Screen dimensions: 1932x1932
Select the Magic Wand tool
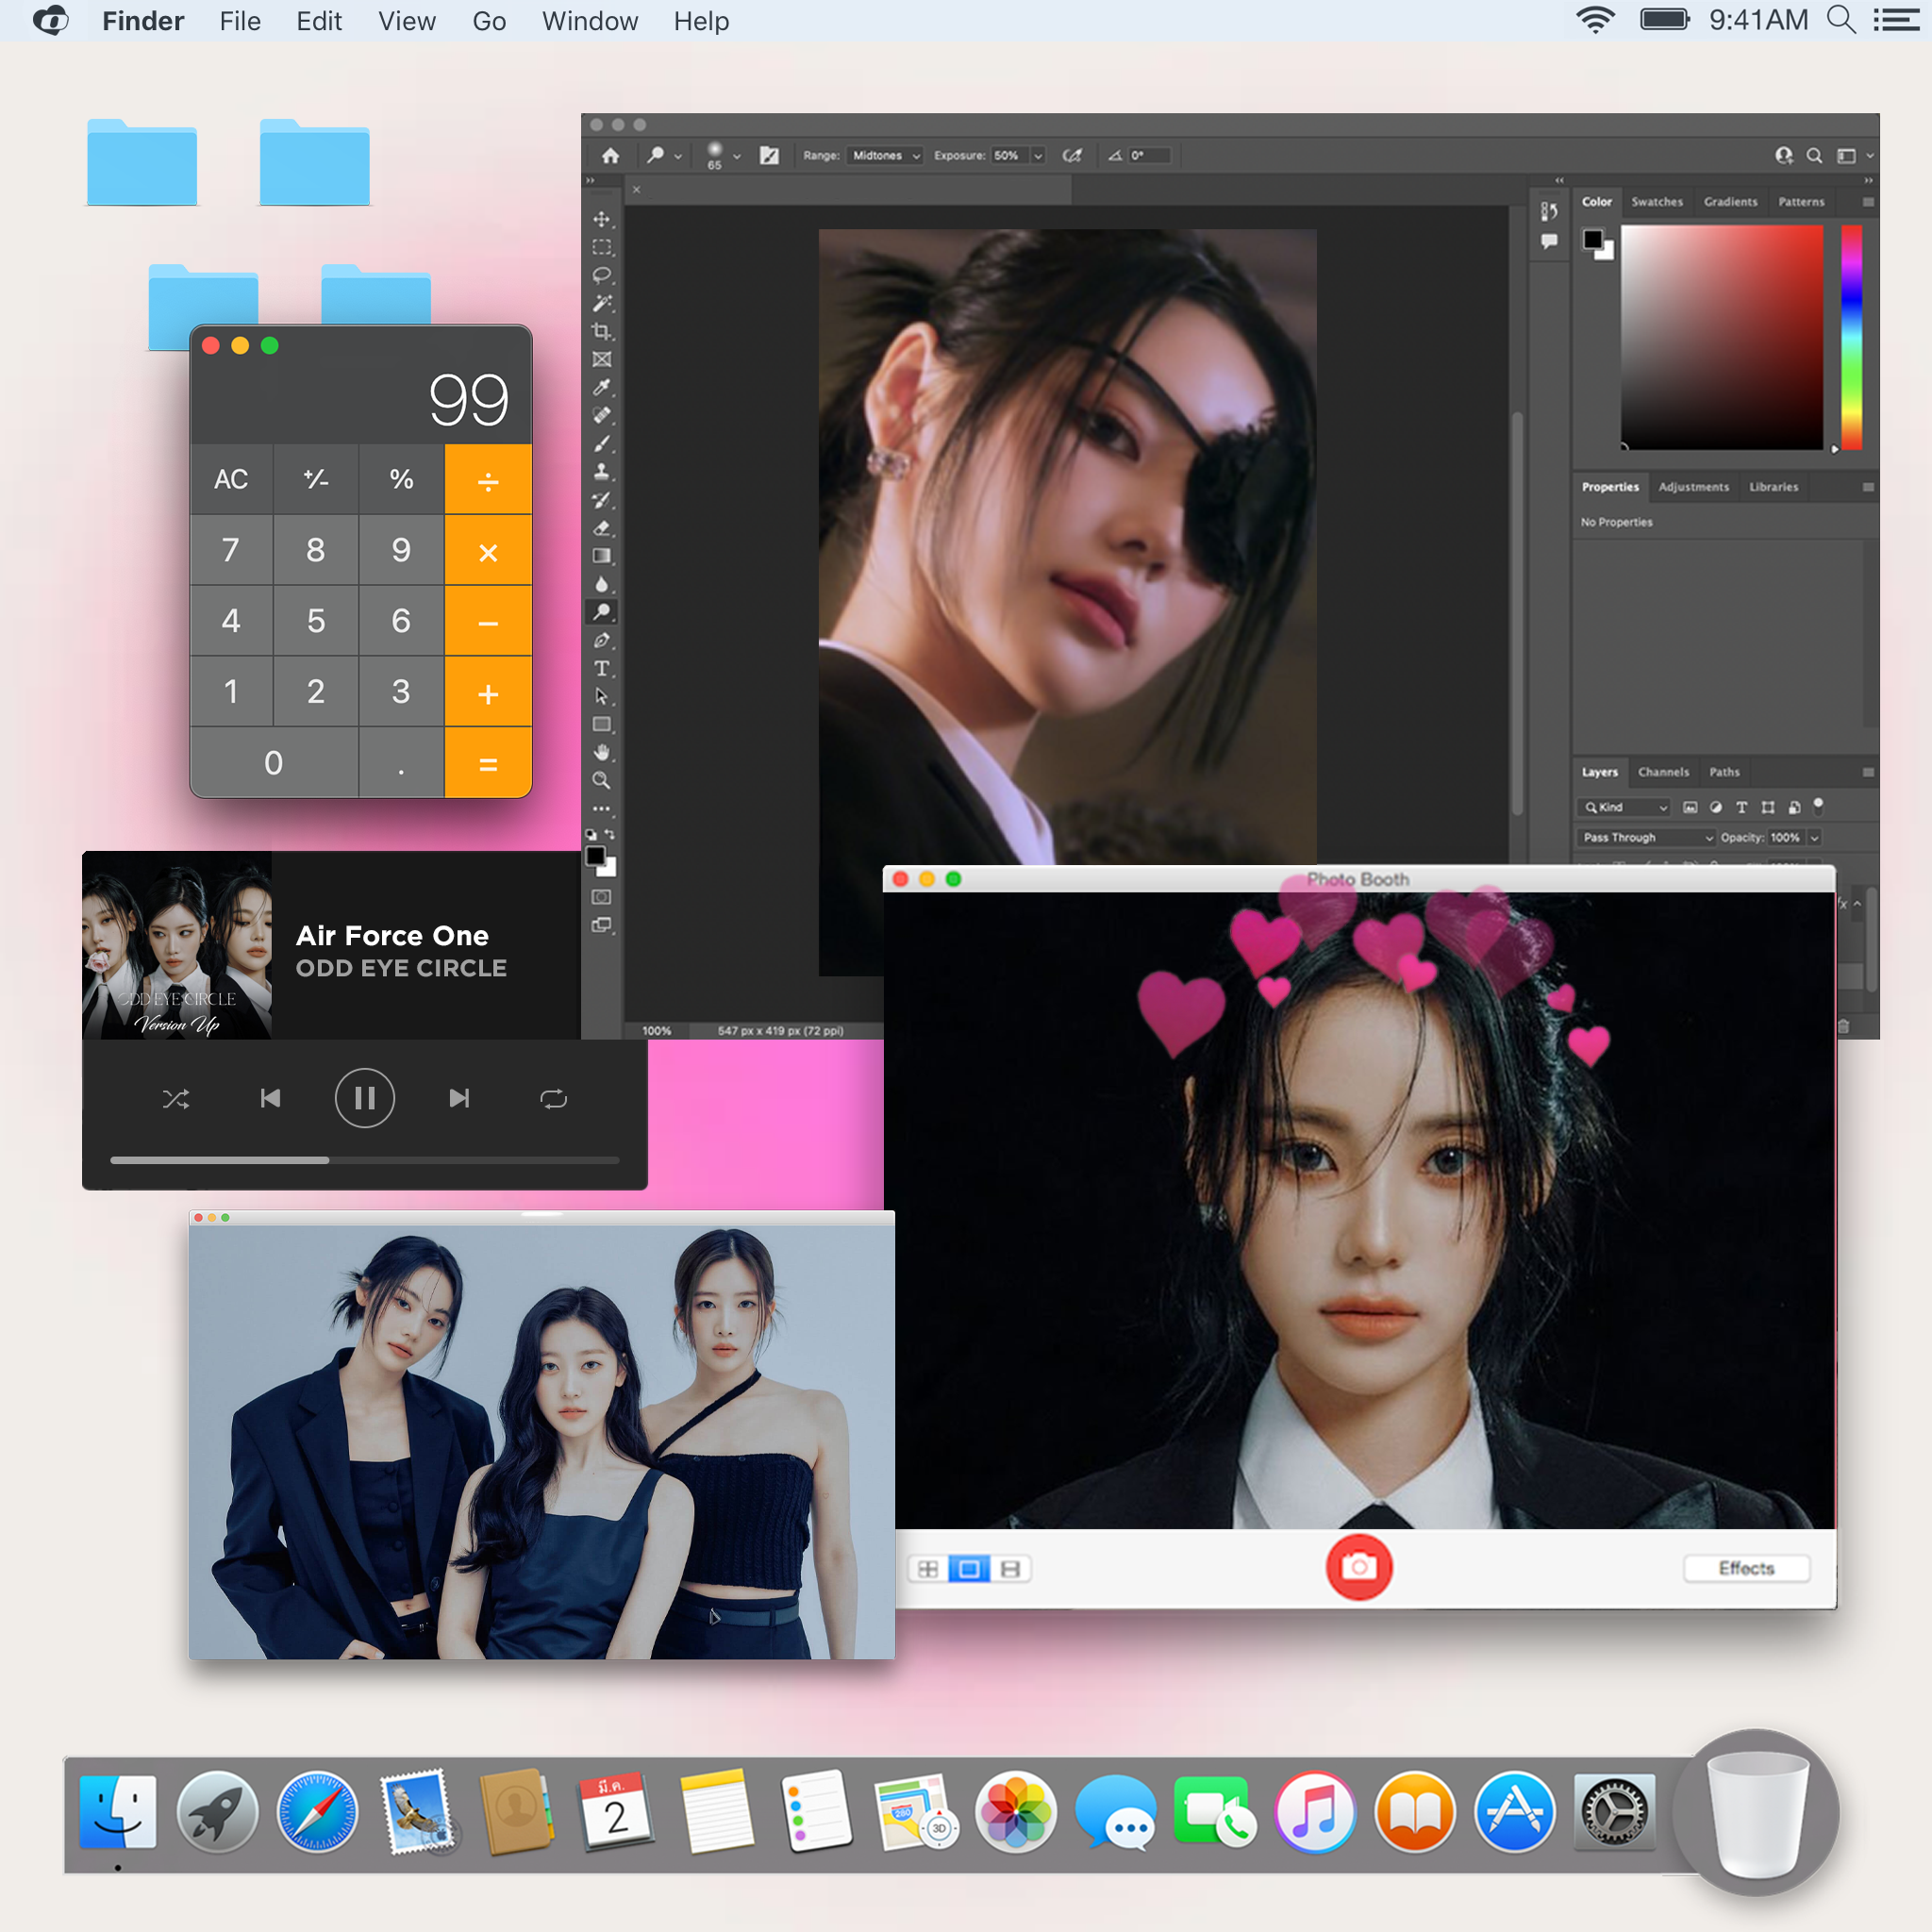pyautogui.click(x=601, y=303)
